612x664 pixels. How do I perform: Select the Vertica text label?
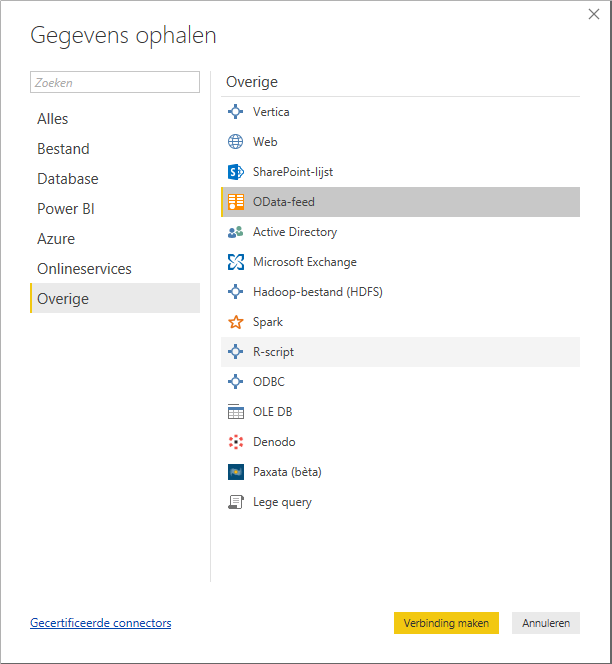click(271, 112)
